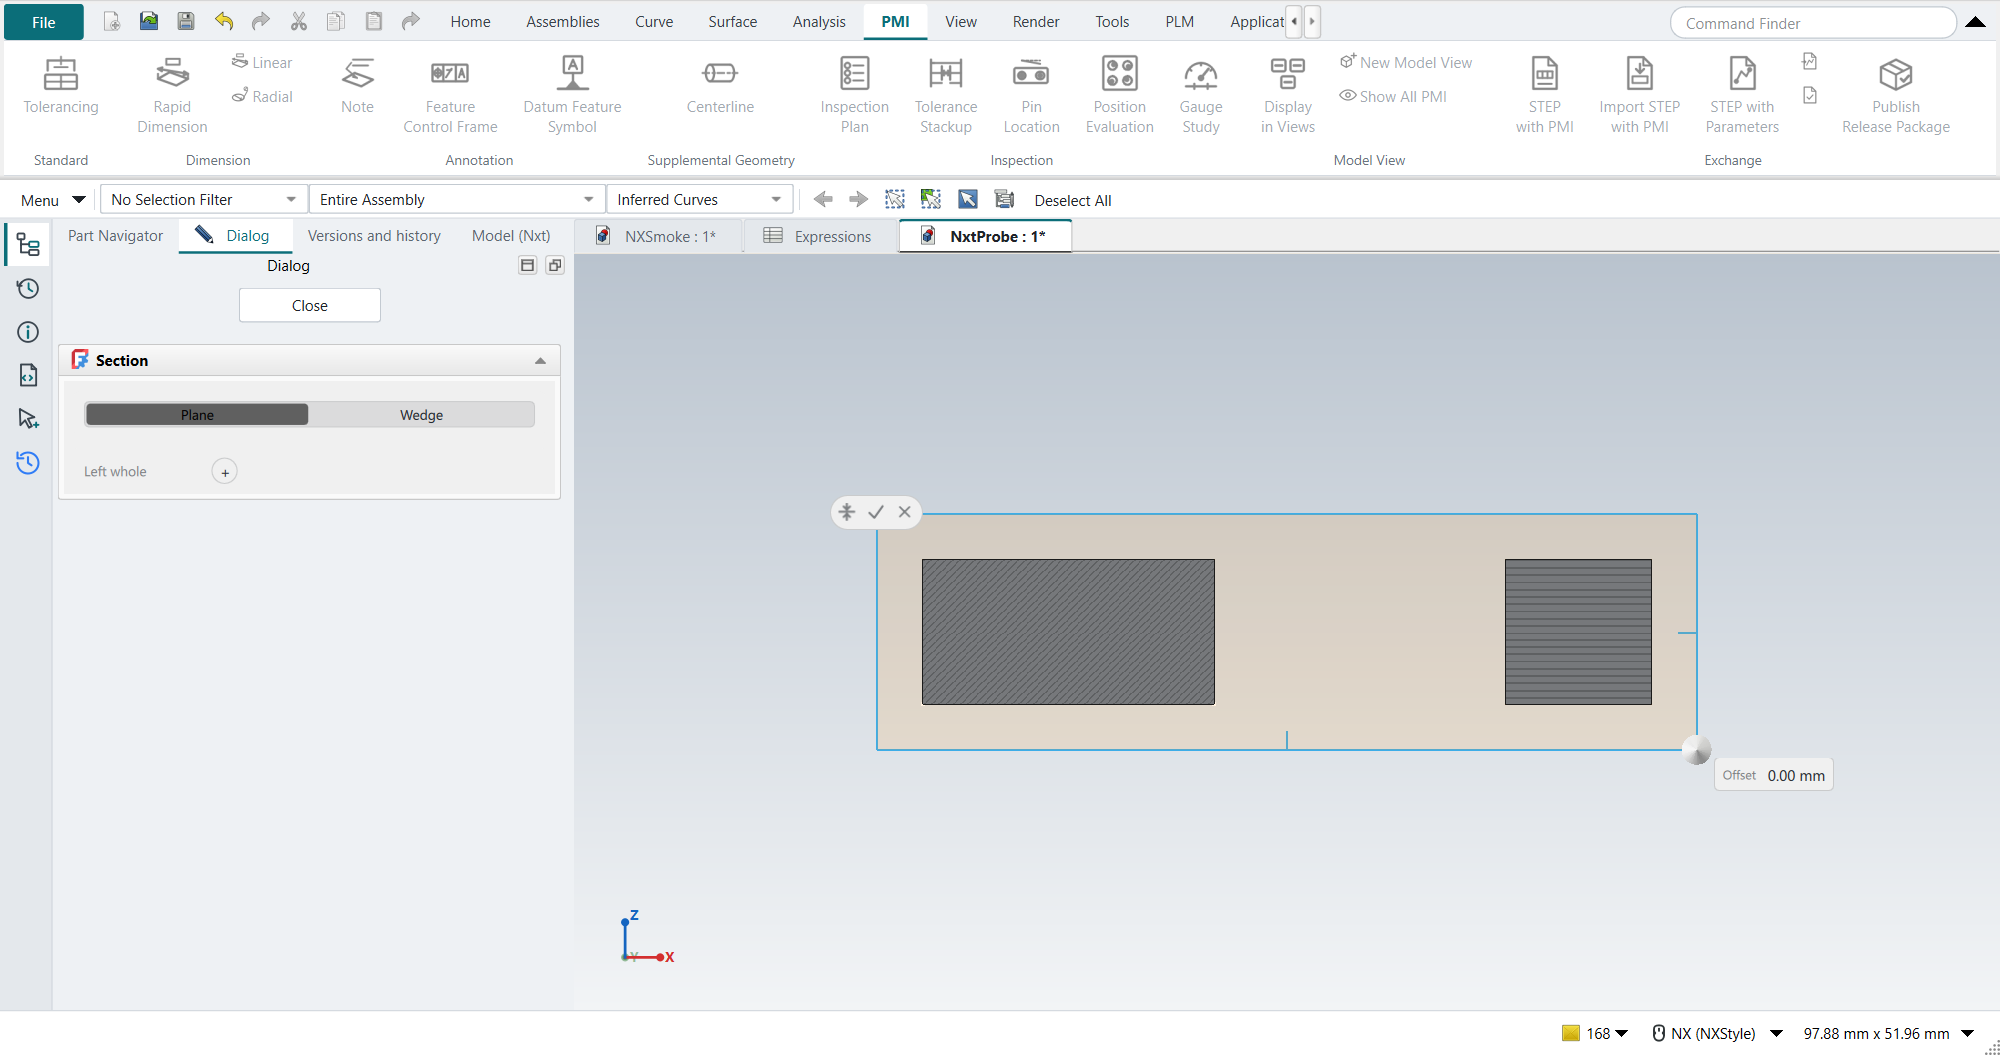The height and width of the screenshot is (1055, 2000).
Task: Start a Gauge Study
Action: click(1200, 95)
